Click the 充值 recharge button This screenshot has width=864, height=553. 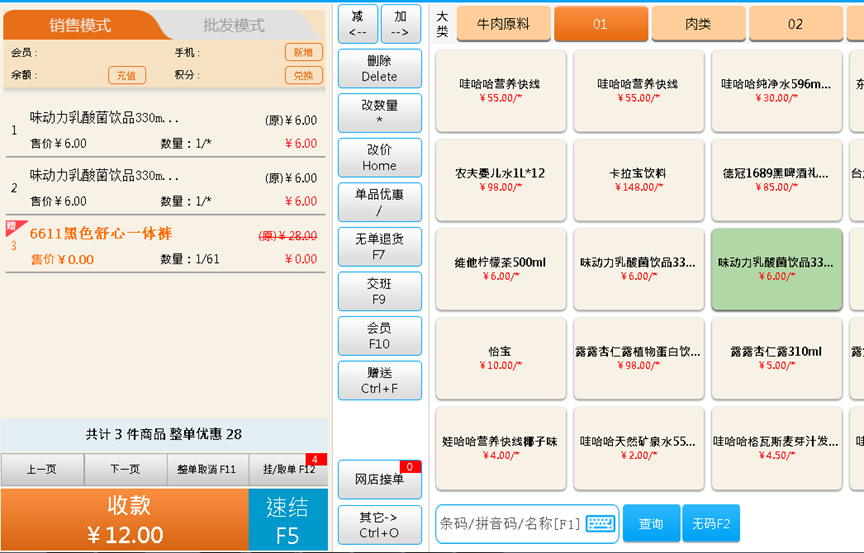click(x=127, y=75)
